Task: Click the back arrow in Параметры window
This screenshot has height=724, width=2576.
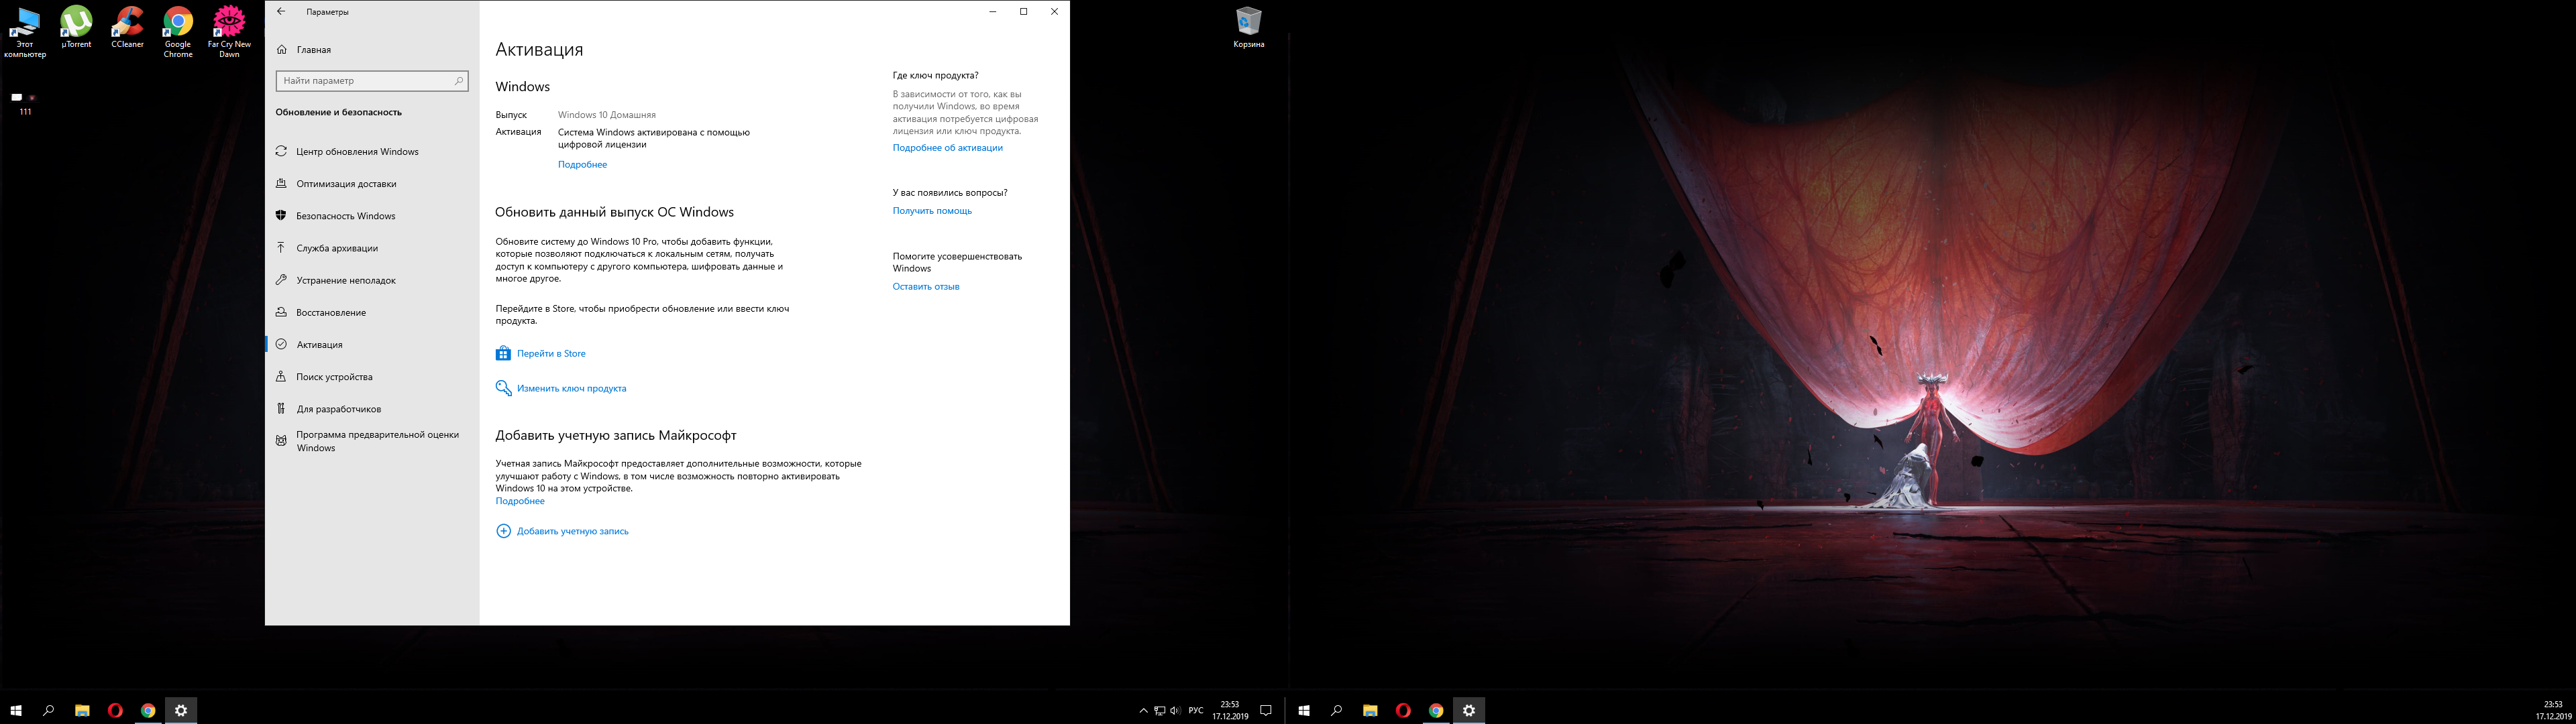Action: [x=281, y=12]
